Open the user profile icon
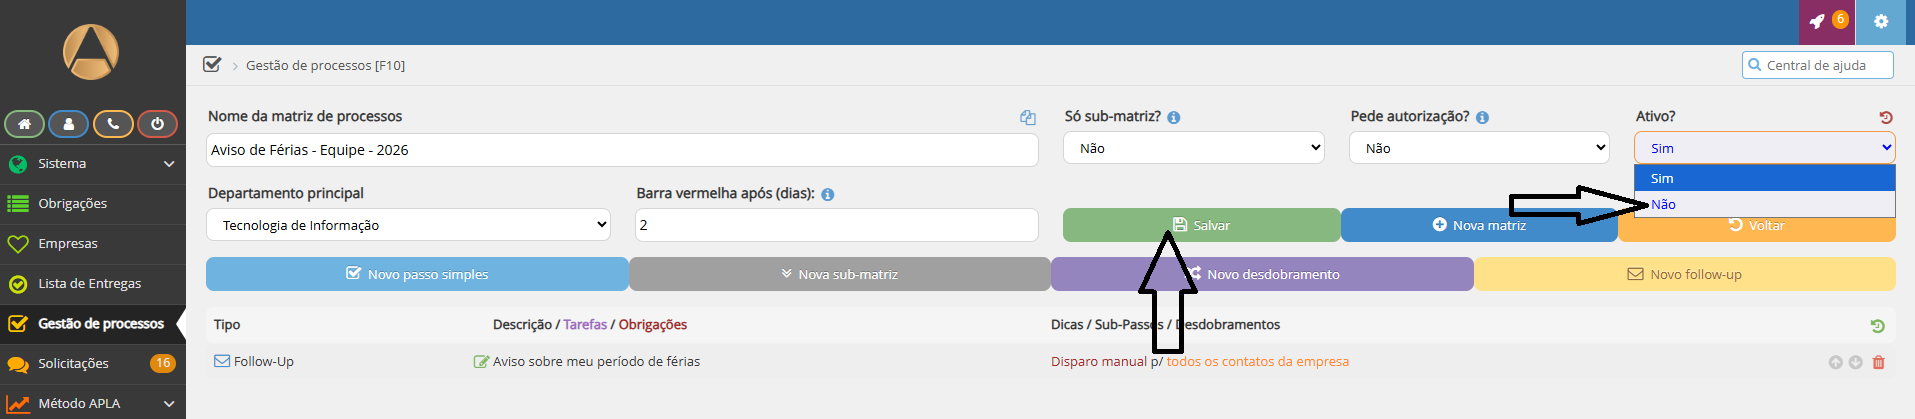This screenshot has height=419, width=1915. [68, 124]
